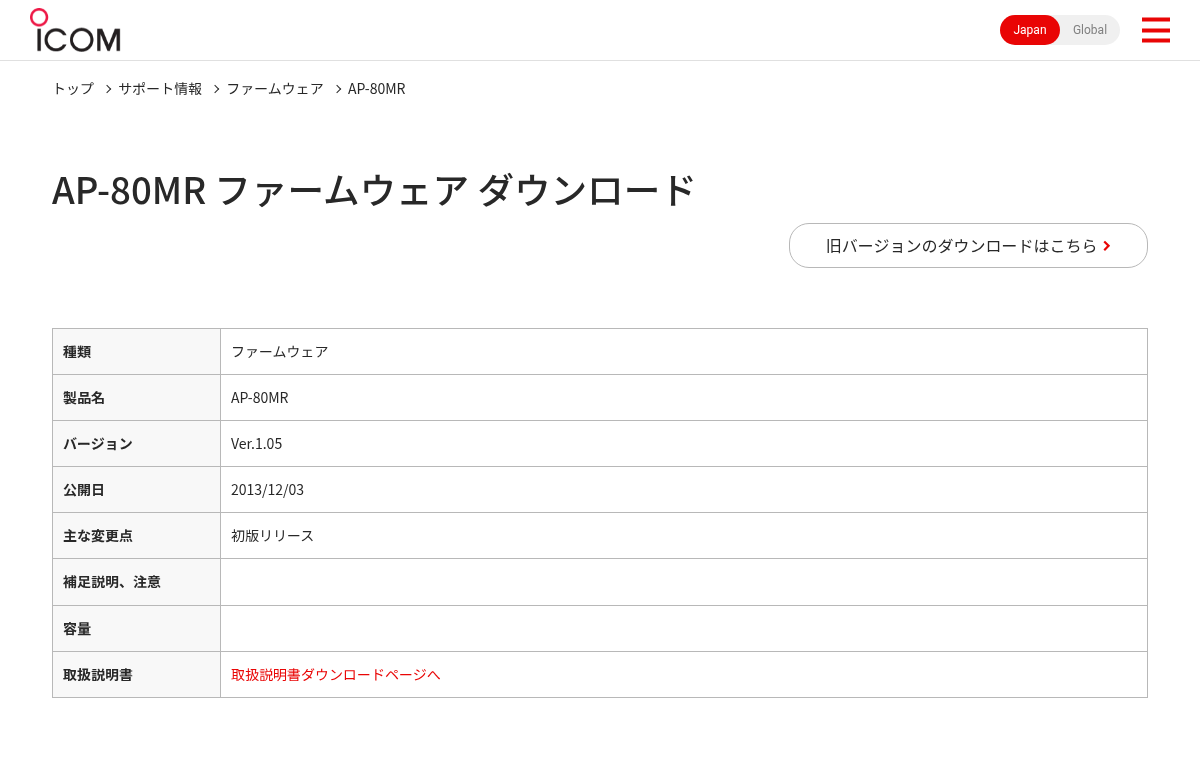
Task: Click the 製品名 AP-80MR value cell
Action: pyautogui.click(x=684, y=397)
